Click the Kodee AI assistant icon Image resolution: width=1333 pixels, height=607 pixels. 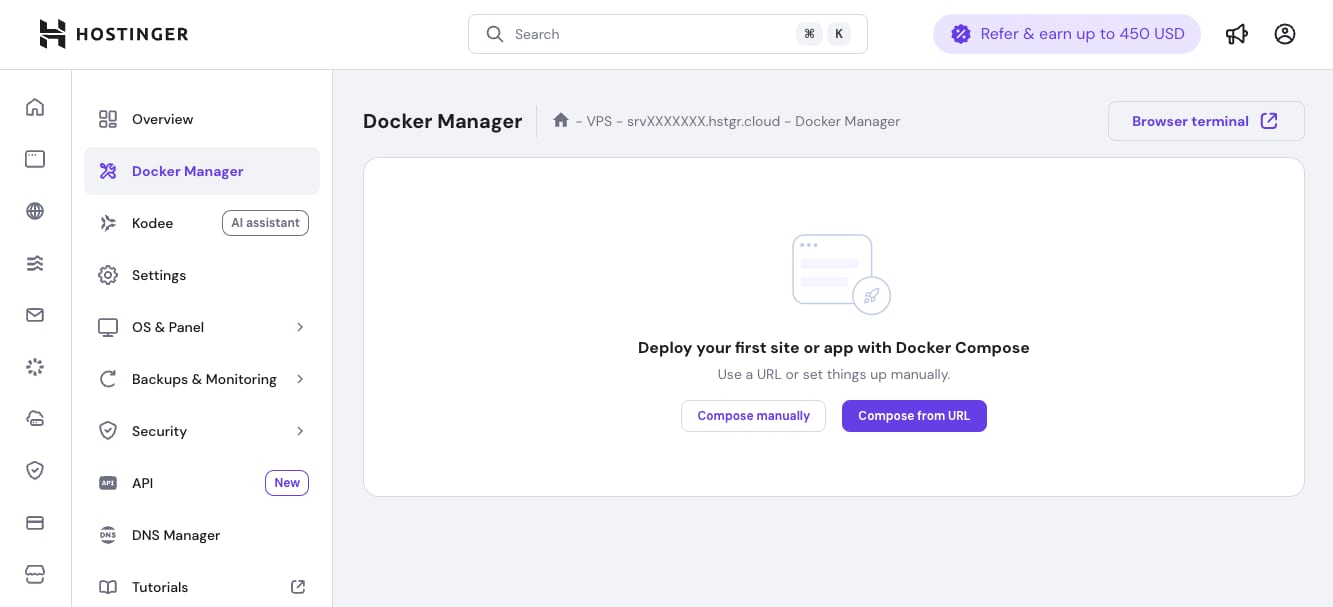pos(108,223)
